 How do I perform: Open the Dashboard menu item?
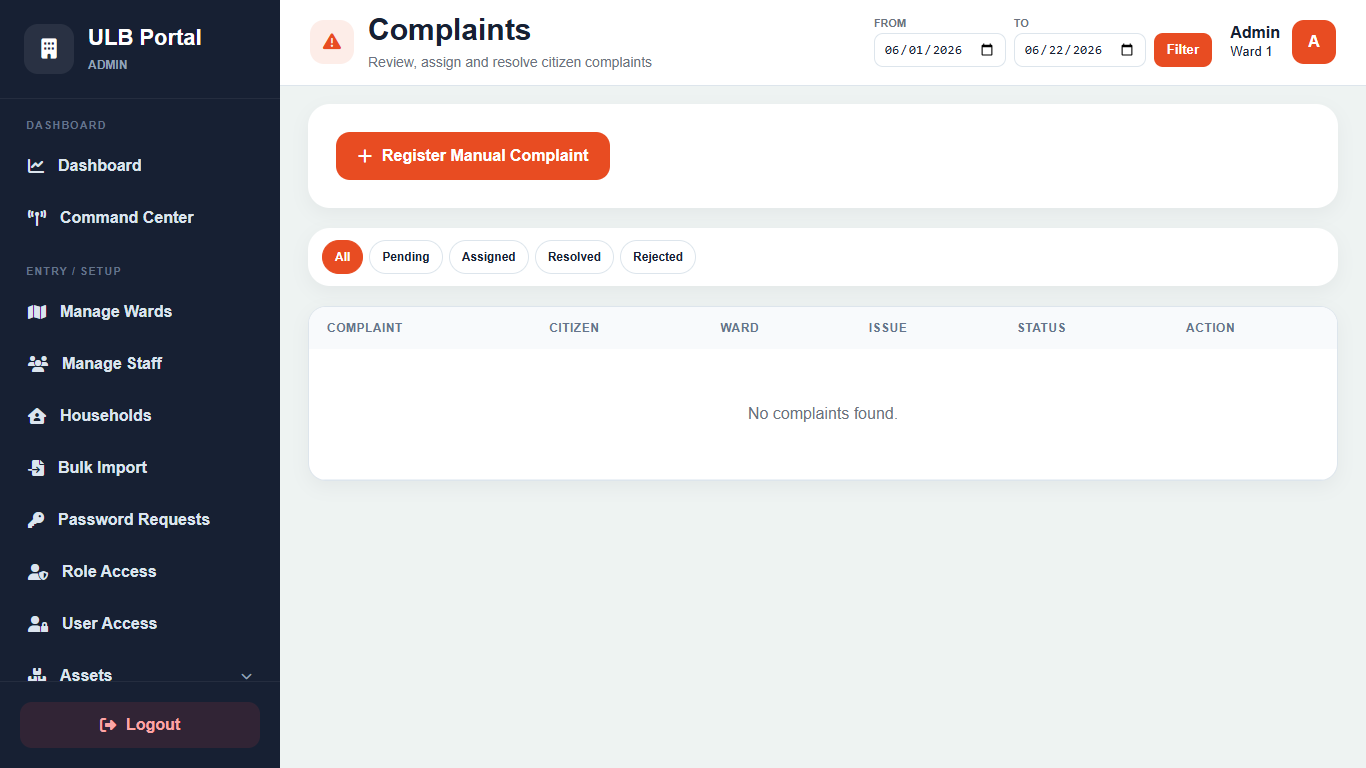[140, 166]
